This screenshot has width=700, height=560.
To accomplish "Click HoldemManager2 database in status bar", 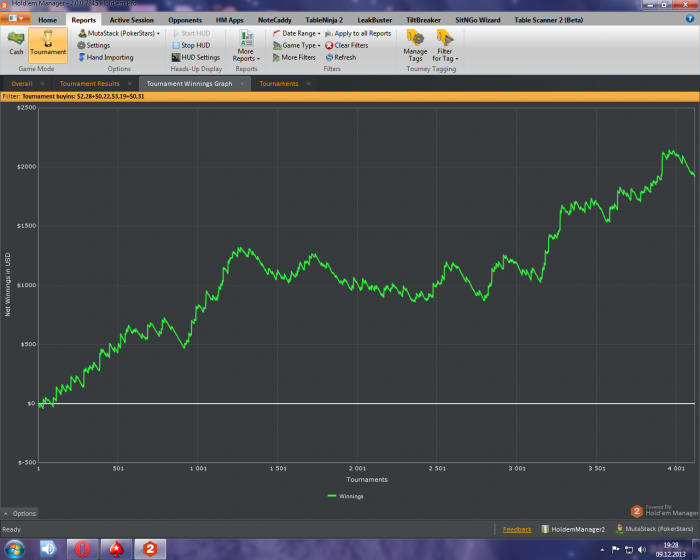I will [x=573, y=529].
